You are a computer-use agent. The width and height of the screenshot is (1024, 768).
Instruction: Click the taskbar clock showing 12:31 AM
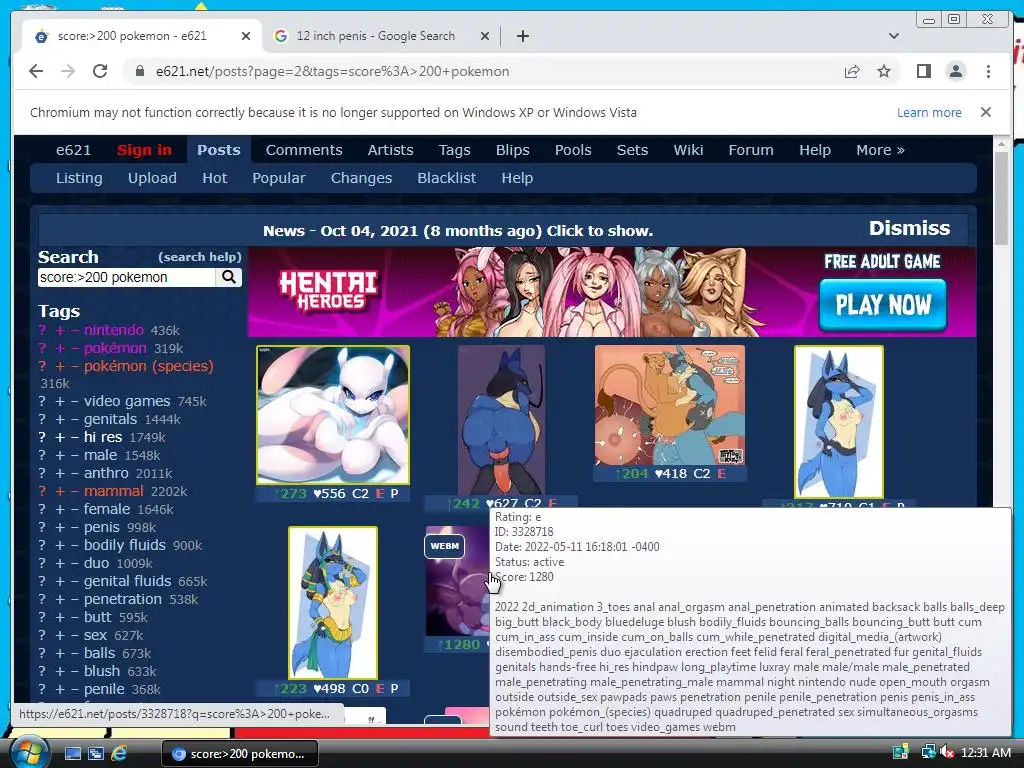[985, 753]
